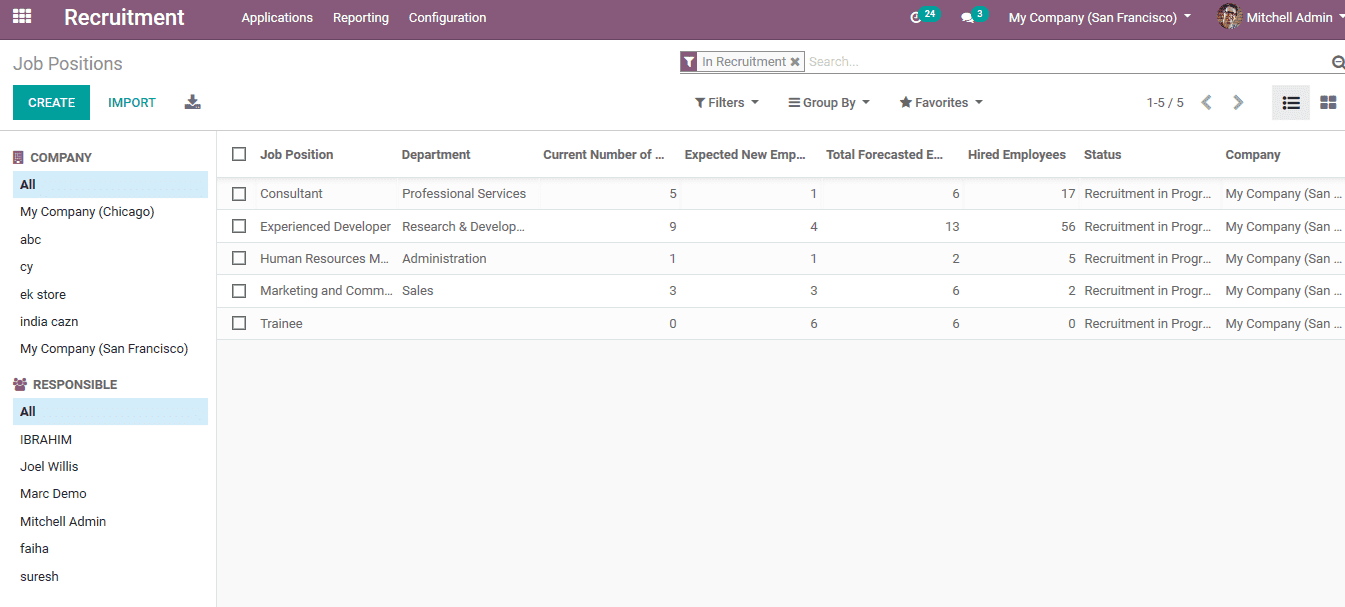Click Mitchell Admin avatar picture
Screen dimensions: 1345x607
click(x=1229, y=17)
